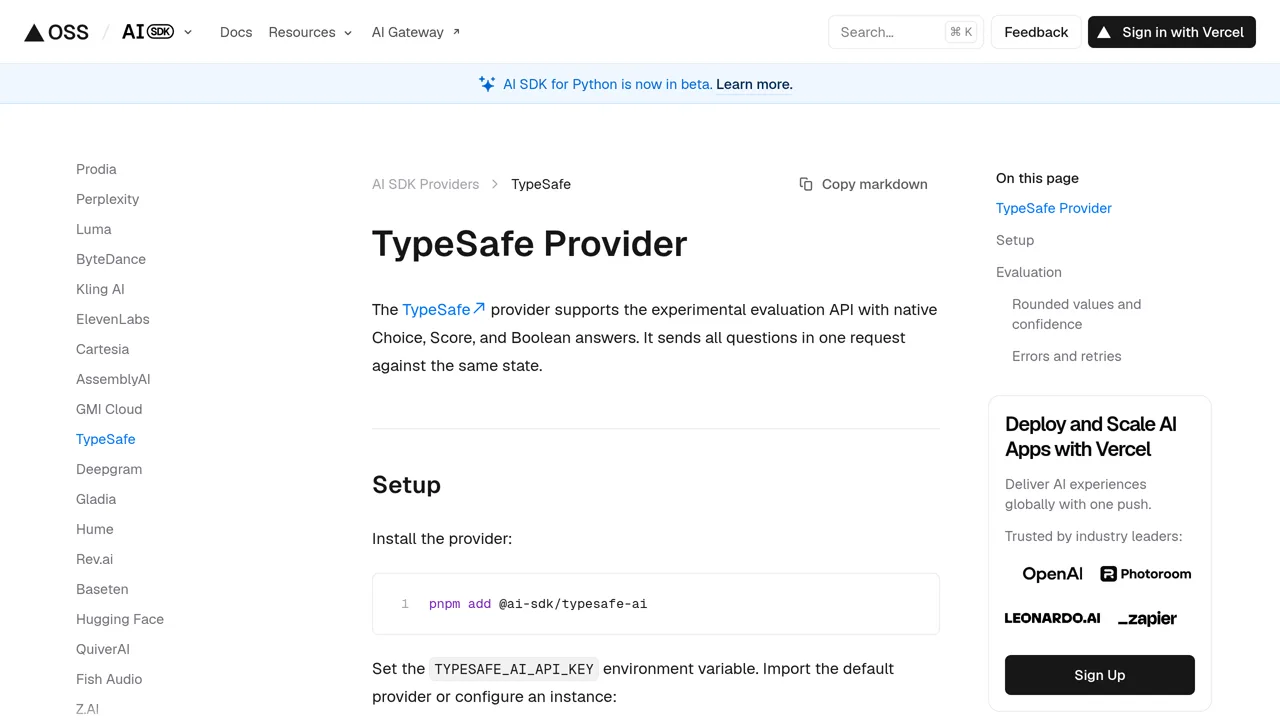This screenshot has width=1280, height=720.
Task: Click the TYPESAFE_AI_API_KEY inline code
Action: tap(514, 669)
